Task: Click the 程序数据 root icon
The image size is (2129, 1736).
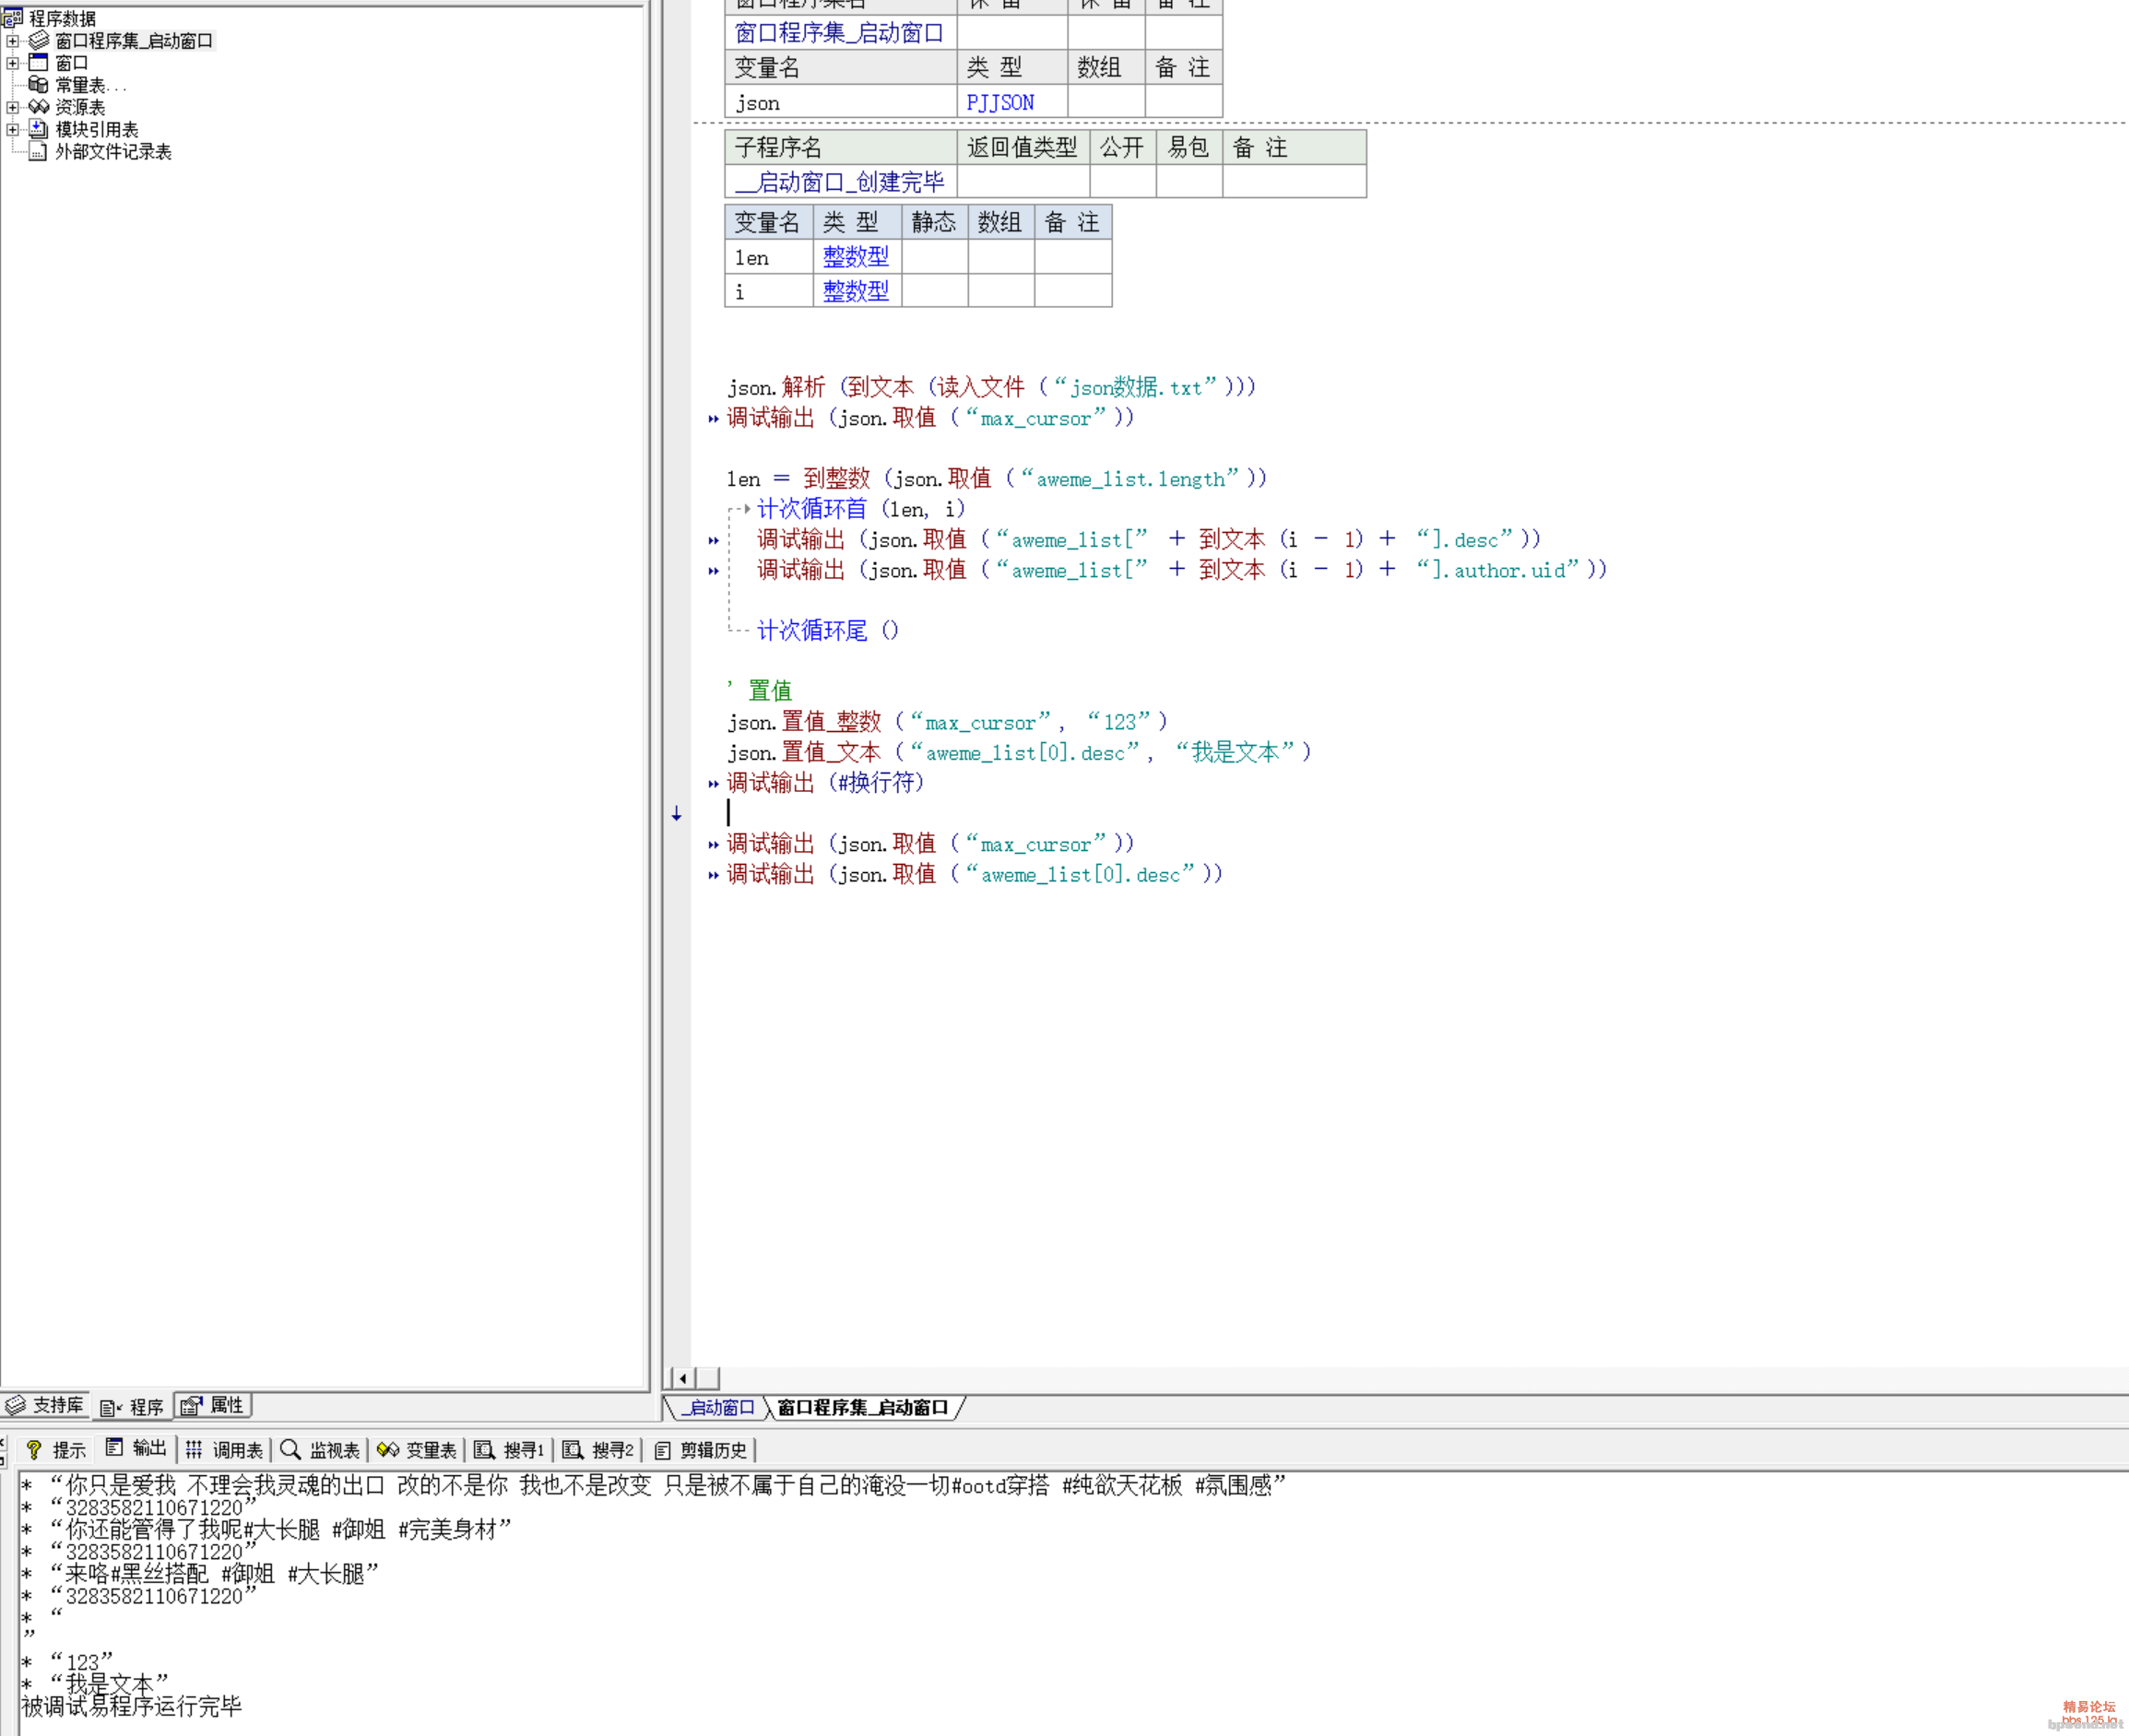Action: point(13,18)
